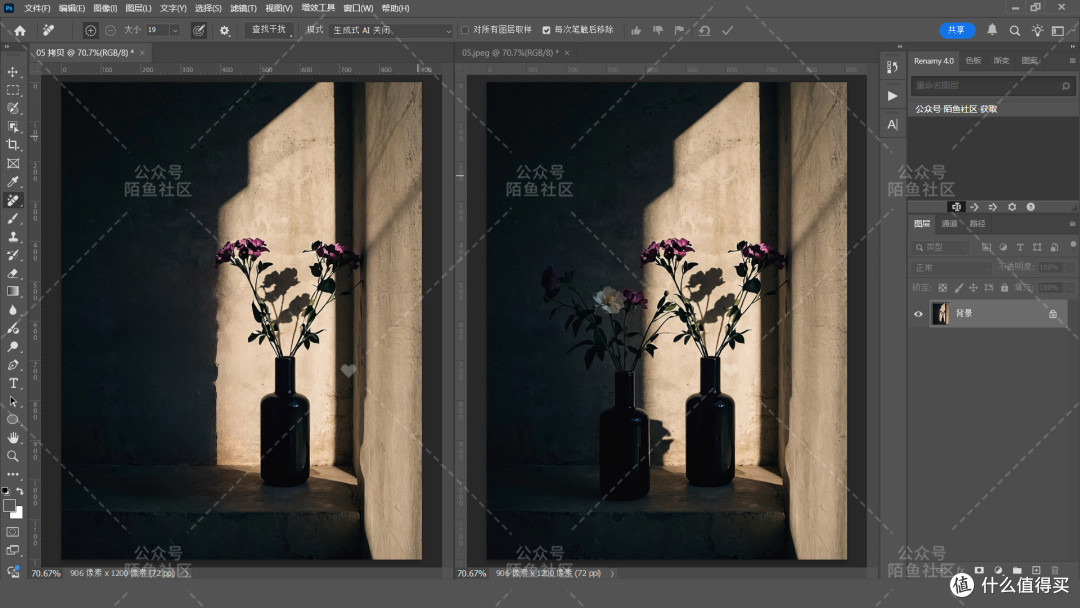Image resolution: width=1080 pixels, height=608 pixels.
Task: Toggle type layer filter icon
Action: pyautogui.click(x=1020, y=247)
